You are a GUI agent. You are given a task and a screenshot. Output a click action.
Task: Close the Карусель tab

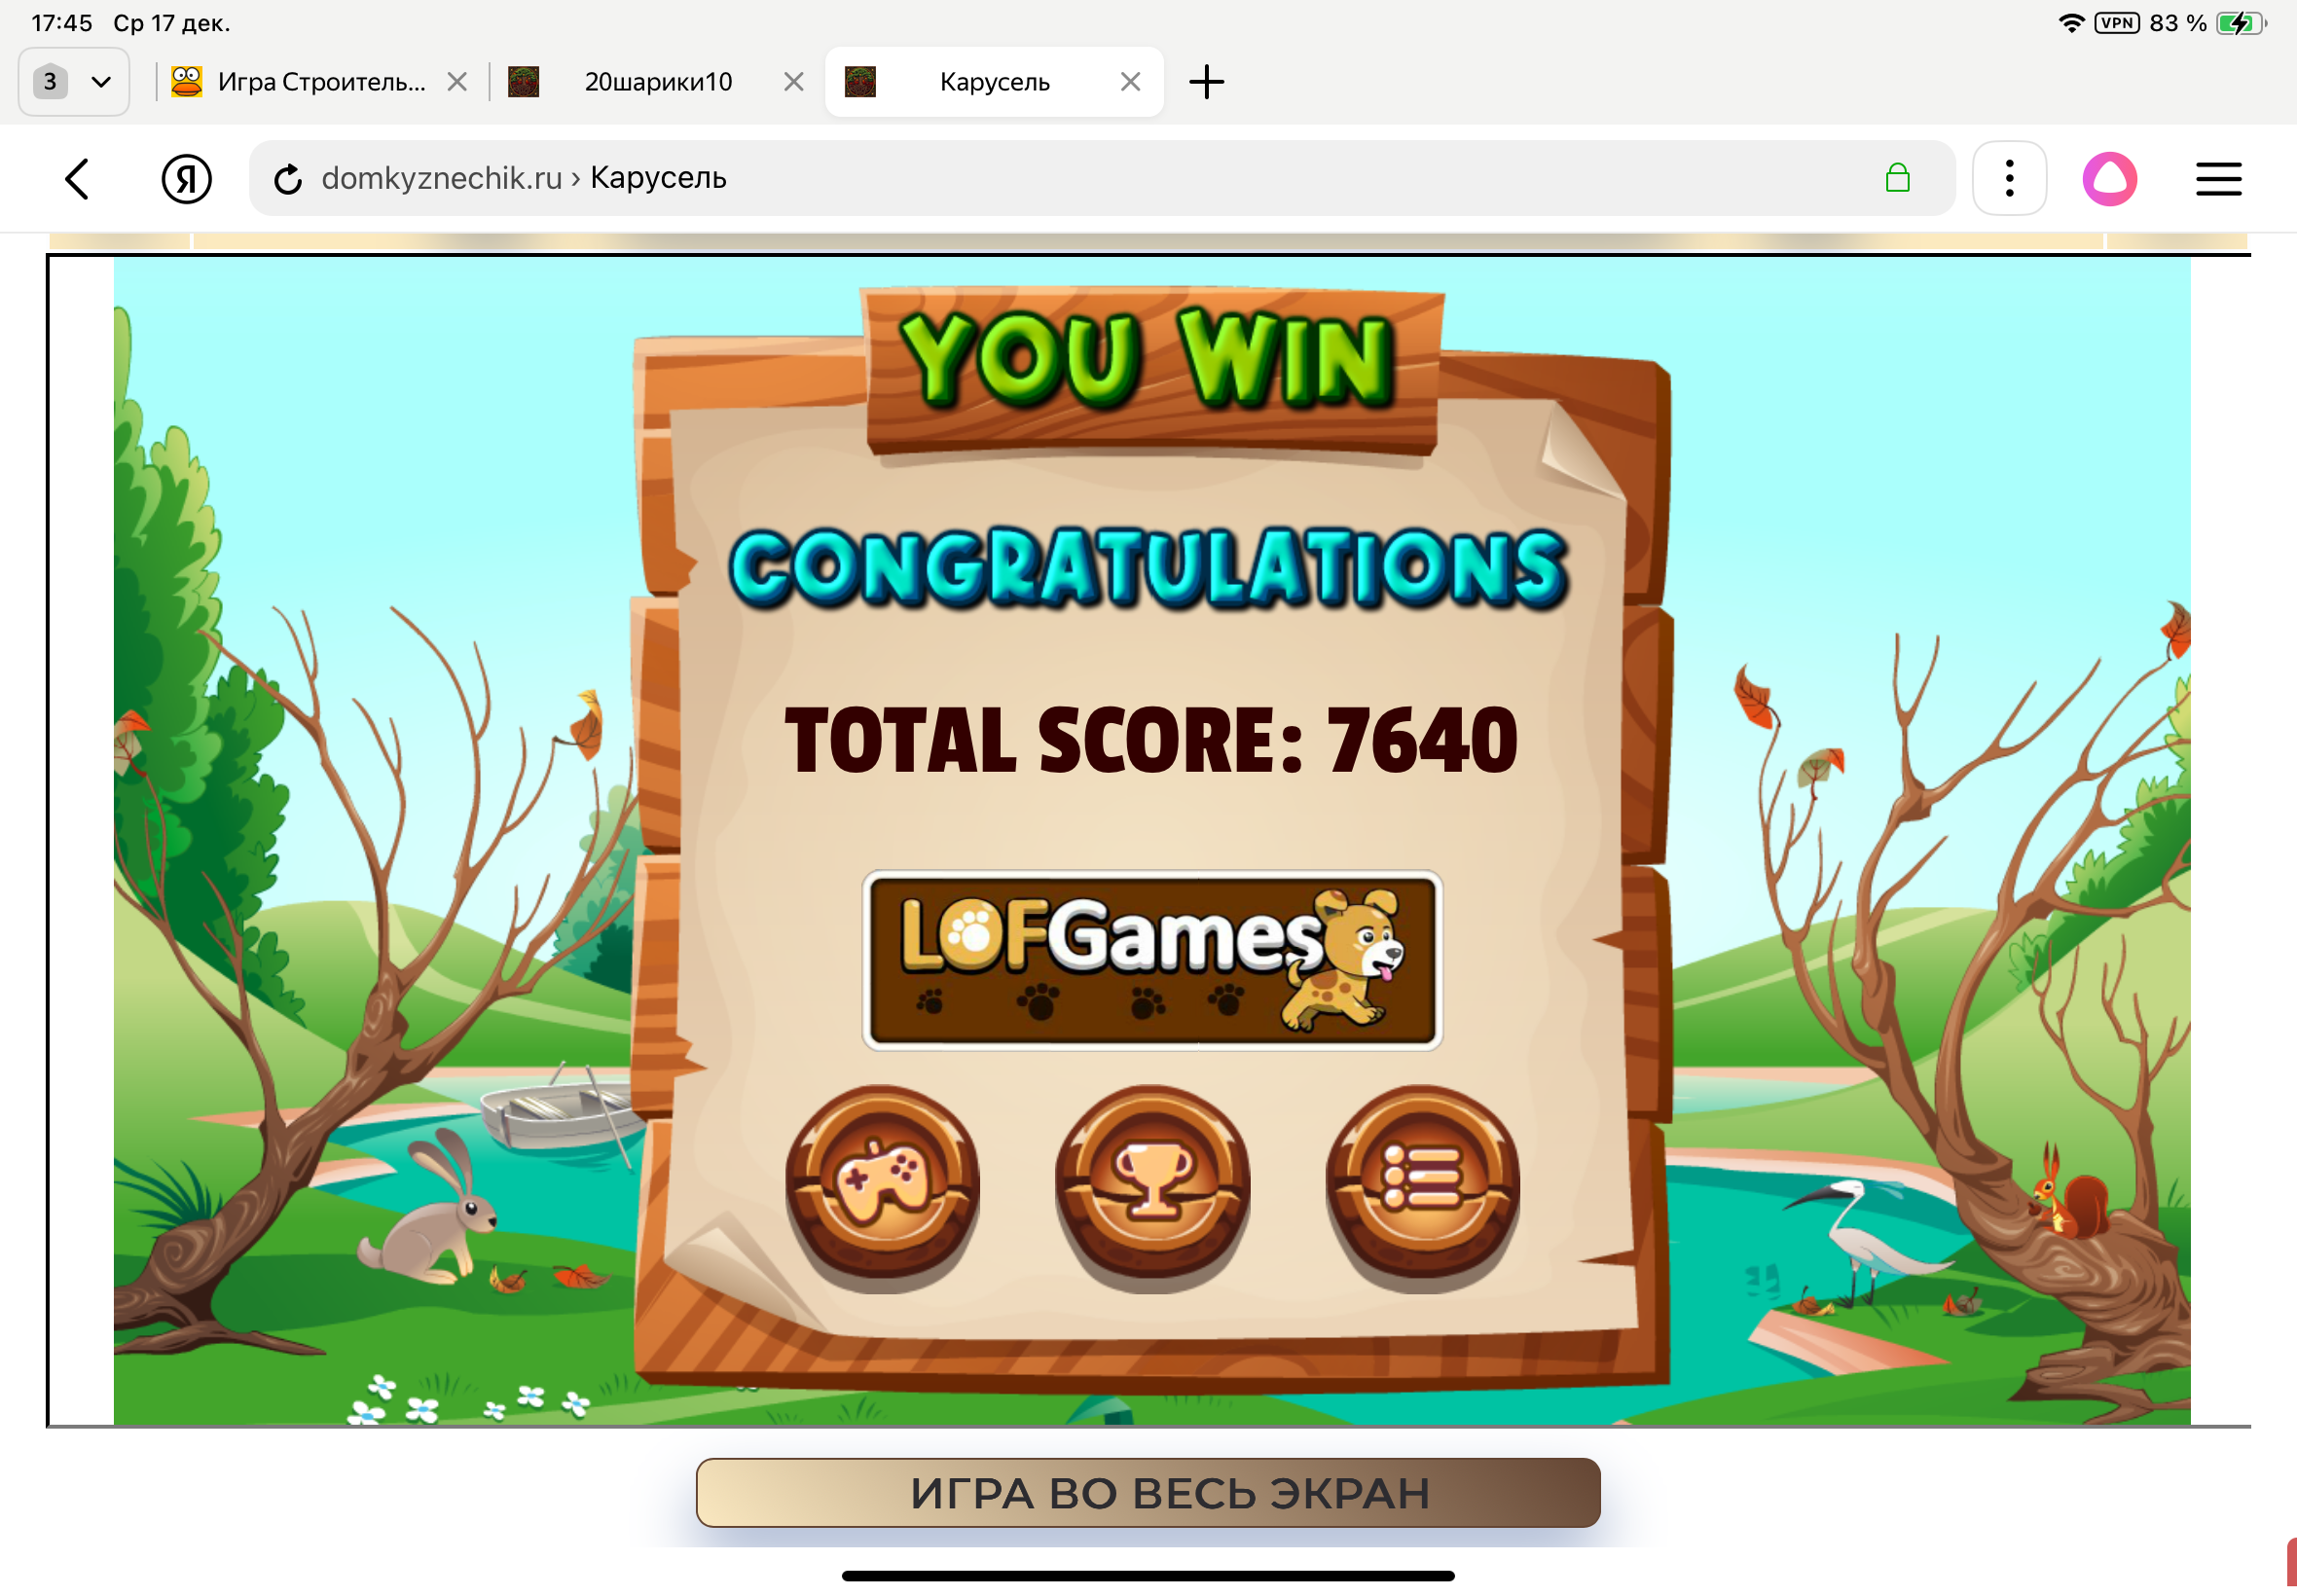click(1129, 82)
